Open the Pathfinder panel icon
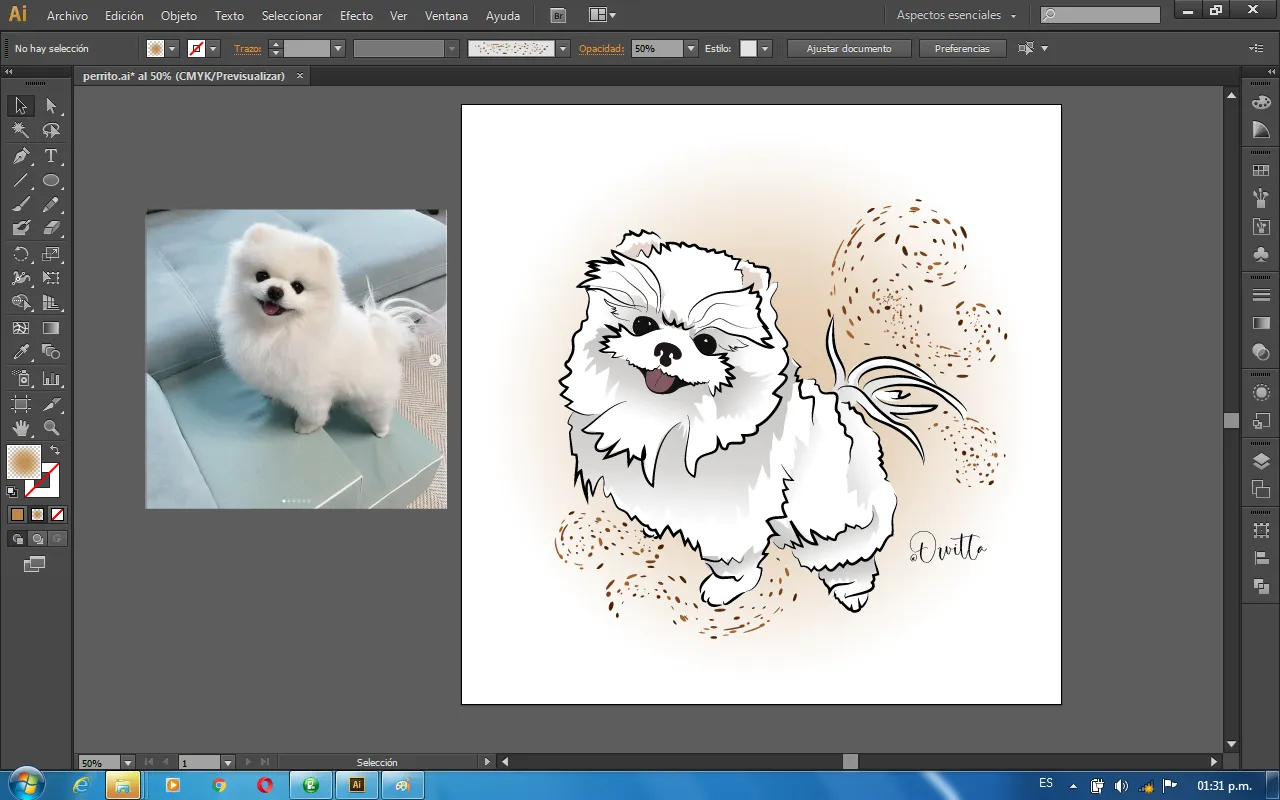1280x800 pixels. tap(1261, 586)
